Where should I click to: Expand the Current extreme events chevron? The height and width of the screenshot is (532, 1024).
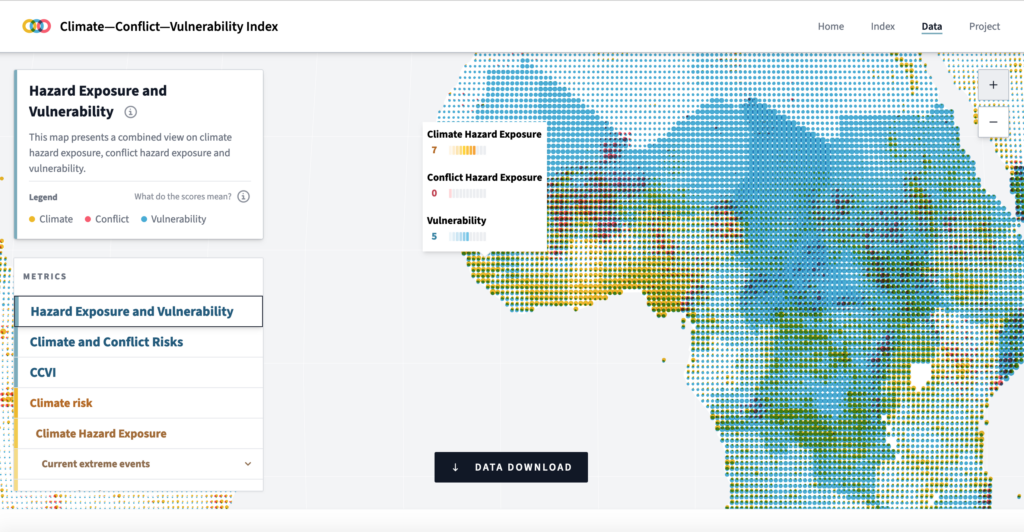(x=247, y=464)
